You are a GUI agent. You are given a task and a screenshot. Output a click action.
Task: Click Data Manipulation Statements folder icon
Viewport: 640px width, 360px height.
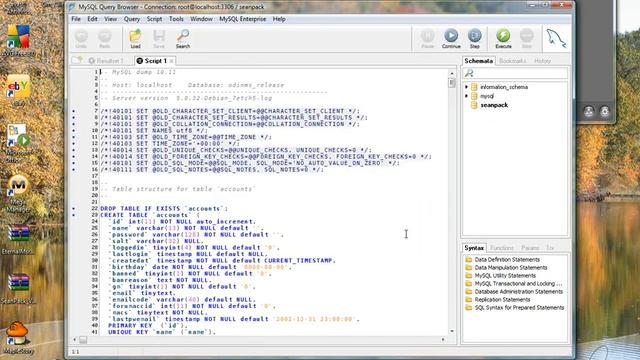coord(469,267)
